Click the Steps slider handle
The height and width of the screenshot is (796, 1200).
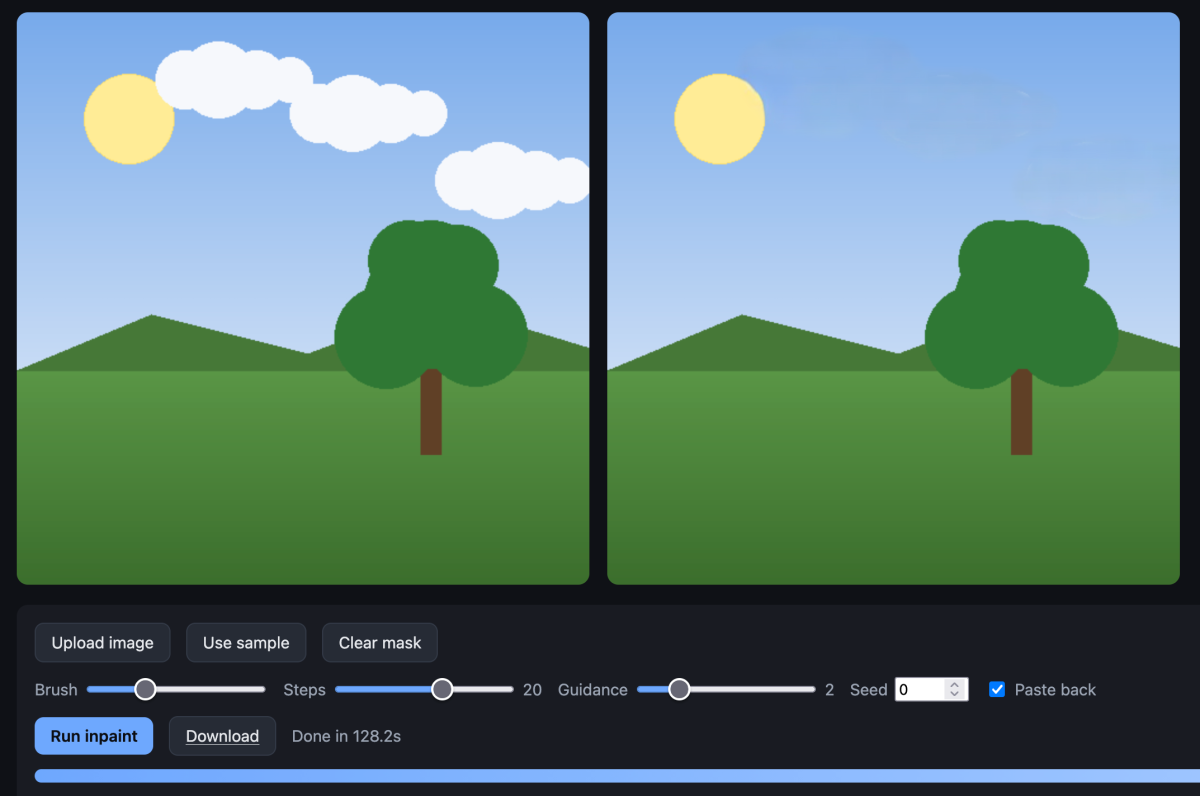tap(442, 689)
